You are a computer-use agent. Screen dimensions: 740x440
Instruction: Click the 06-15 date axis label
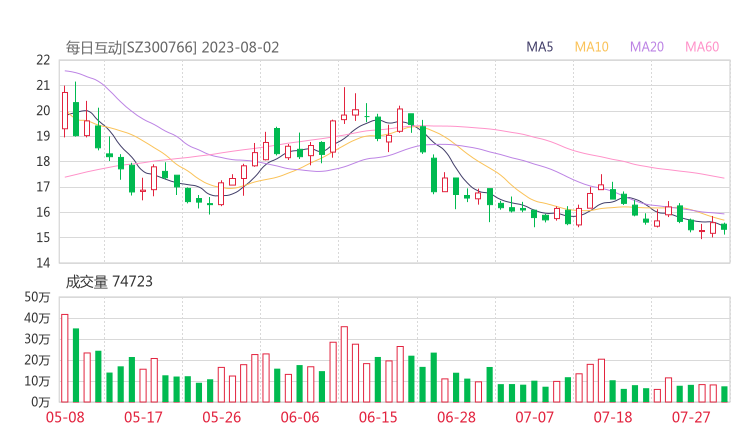[x=378, y=417]
